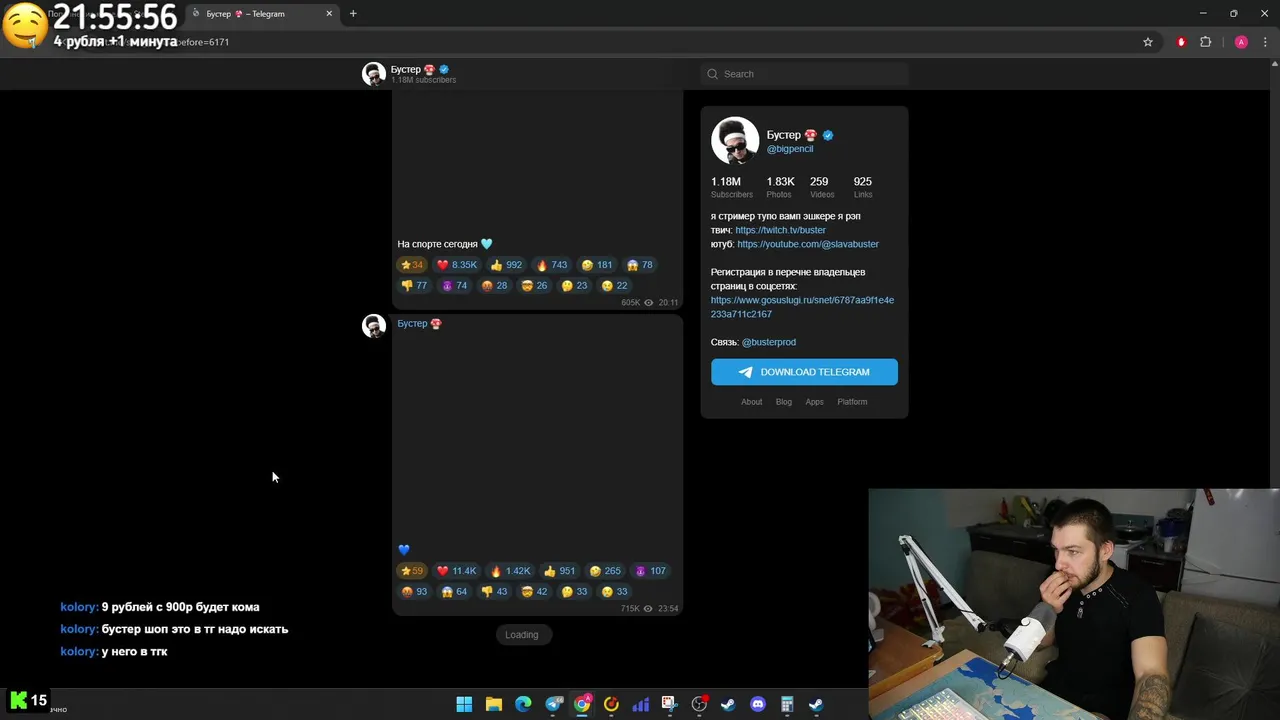Viewport: 1280px width, 720px height.
Task: Click the nerd face reaction with 26
Action: [534, 286]
